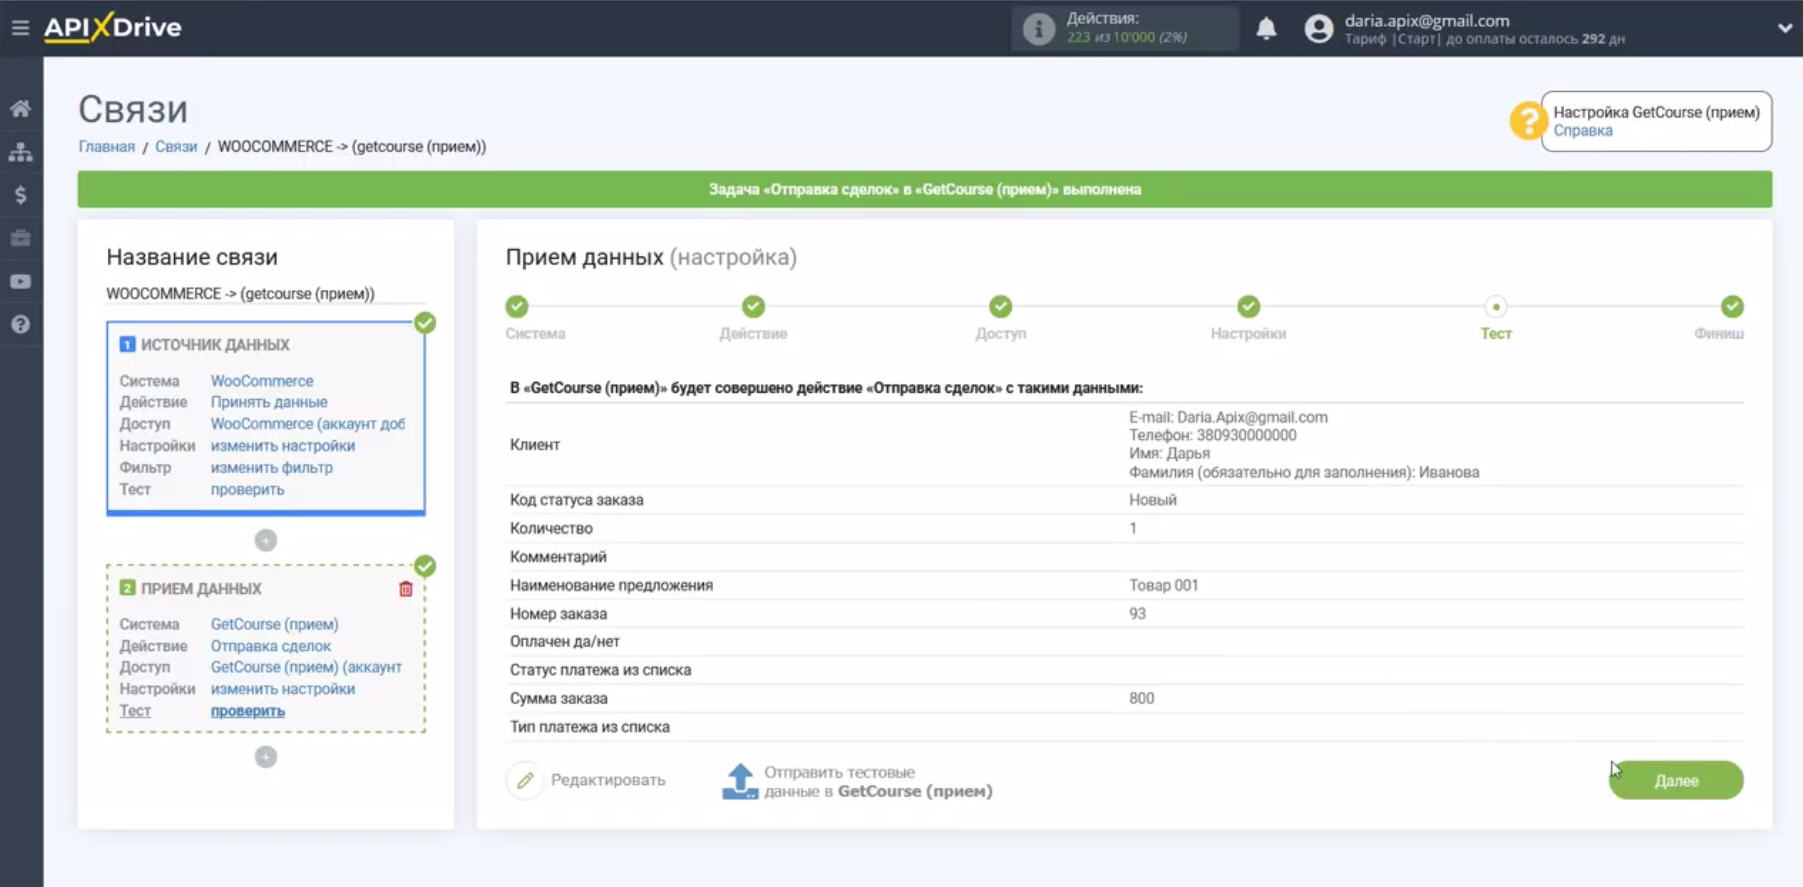Open the home icon in sidebar
Screen dimensions: 1803x887
20,109
